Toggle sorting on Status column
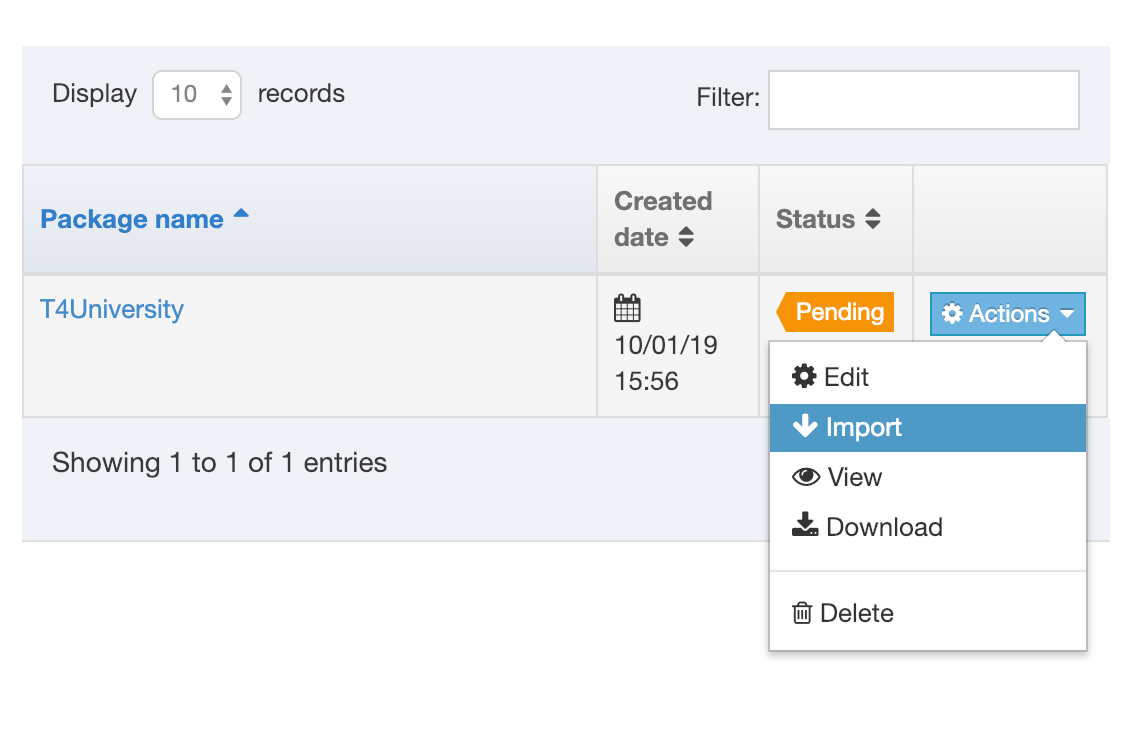This screenshot has height=733, width=1131. (873, 219)
